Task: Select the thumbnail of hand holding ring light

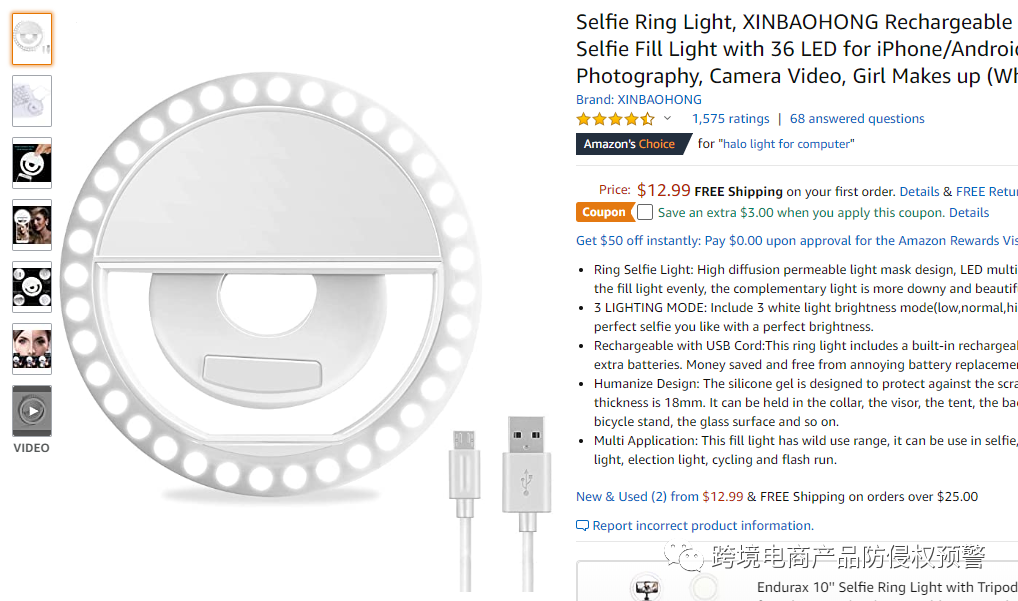Action: click(x=32, y=163)
